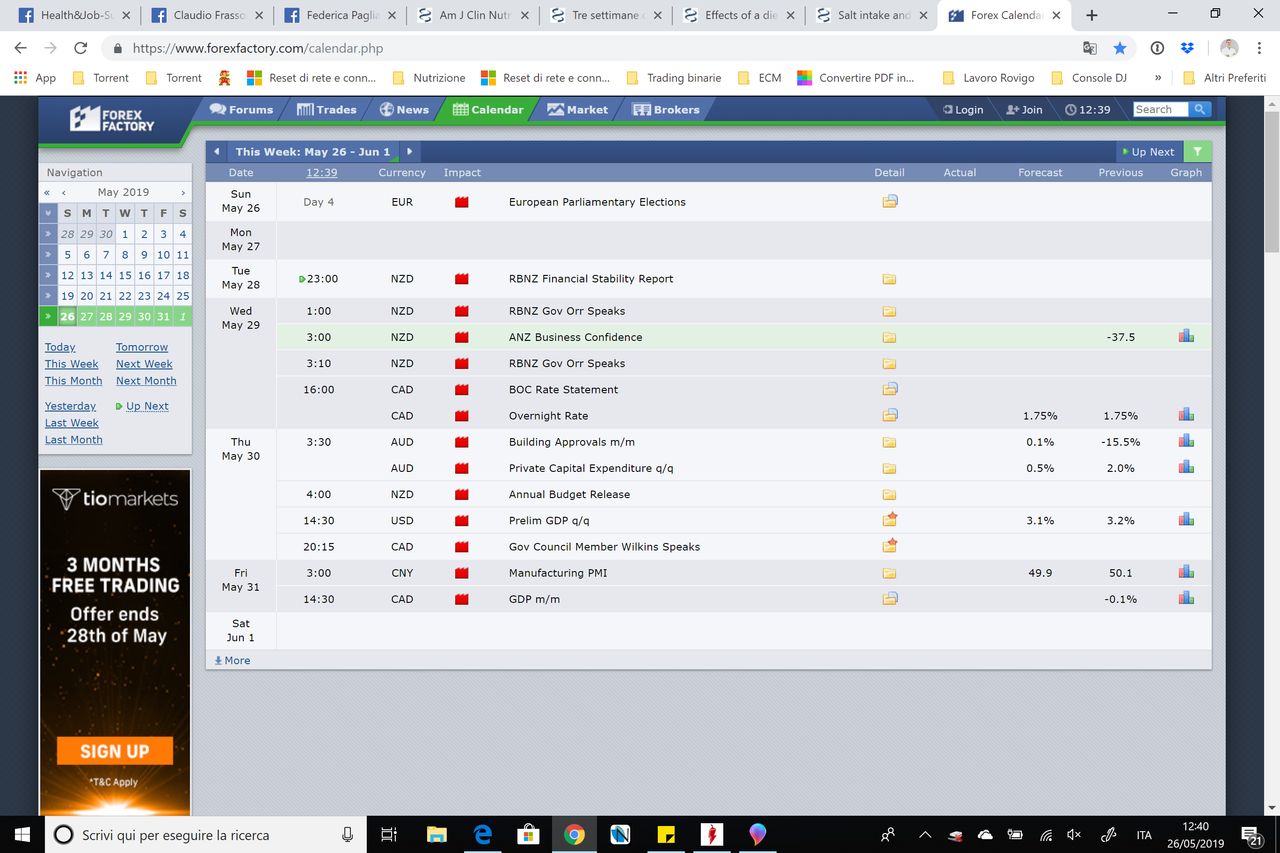1280x853 pixels.
Task: Open detail folder for BOC Rate Statement
Action: pos(889,389)
